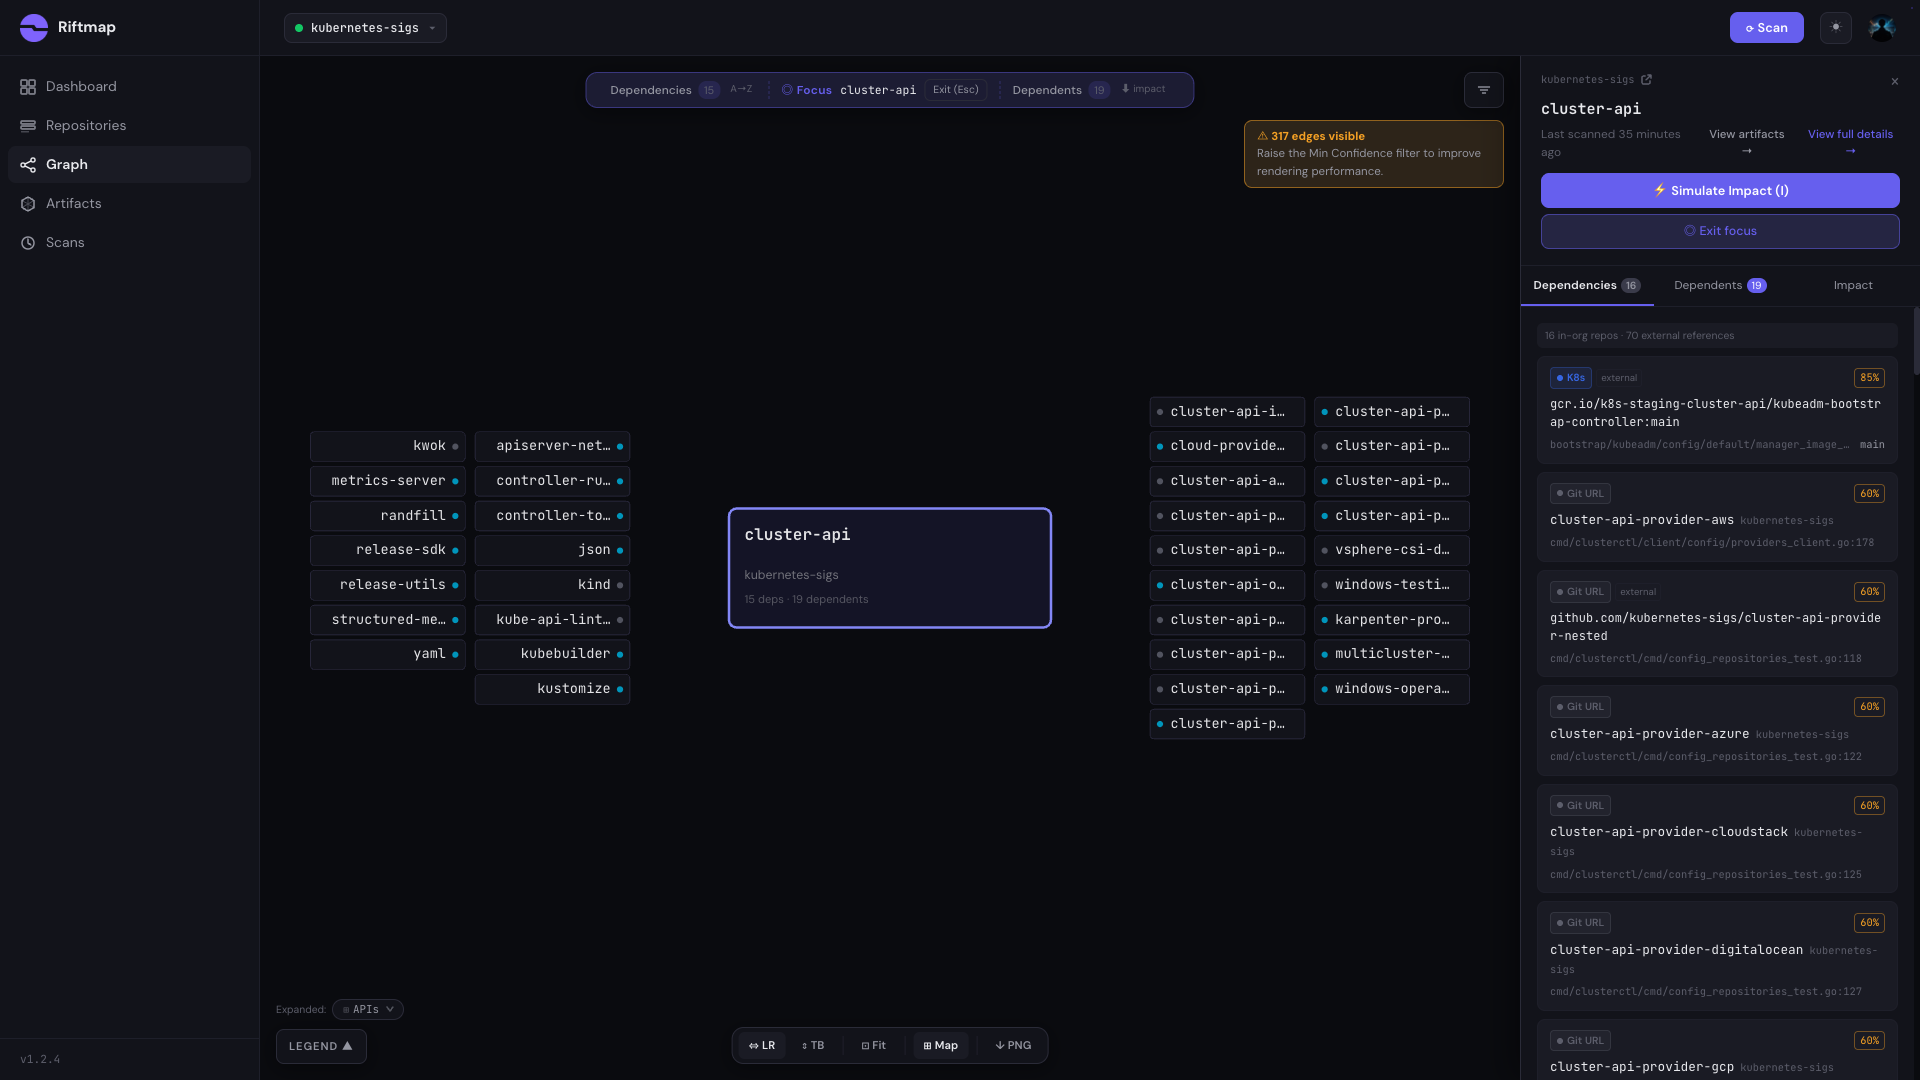Open cluster-api-provider-aws dependency card
The height and width of the screenshot is (1080, 1920).
[1717, 517]
